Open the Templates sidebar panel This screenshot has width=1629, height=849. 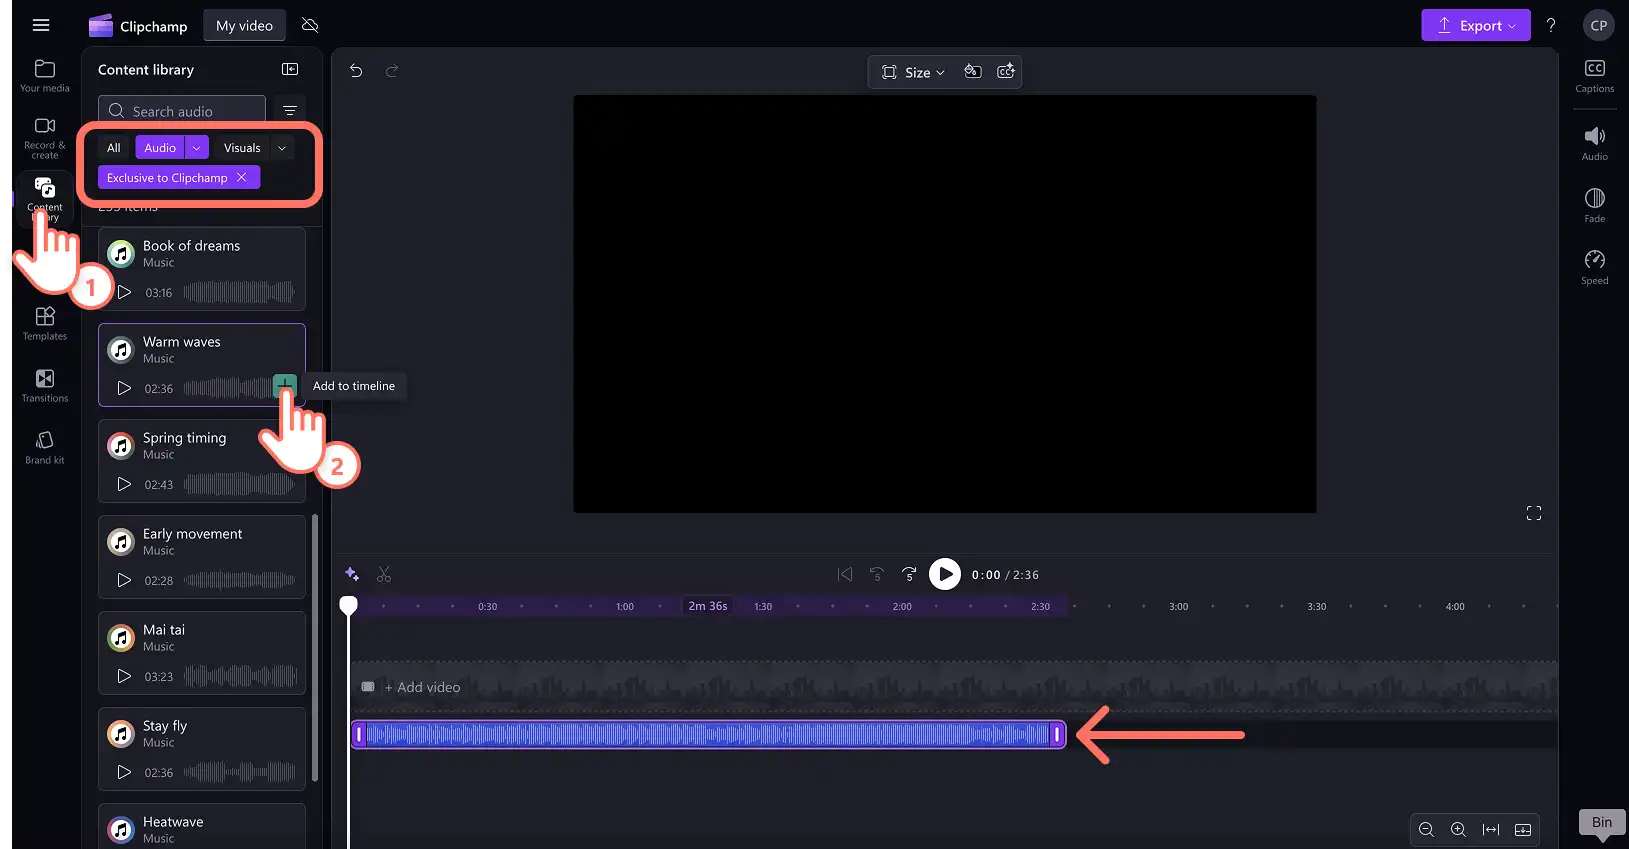coord(45,324)
